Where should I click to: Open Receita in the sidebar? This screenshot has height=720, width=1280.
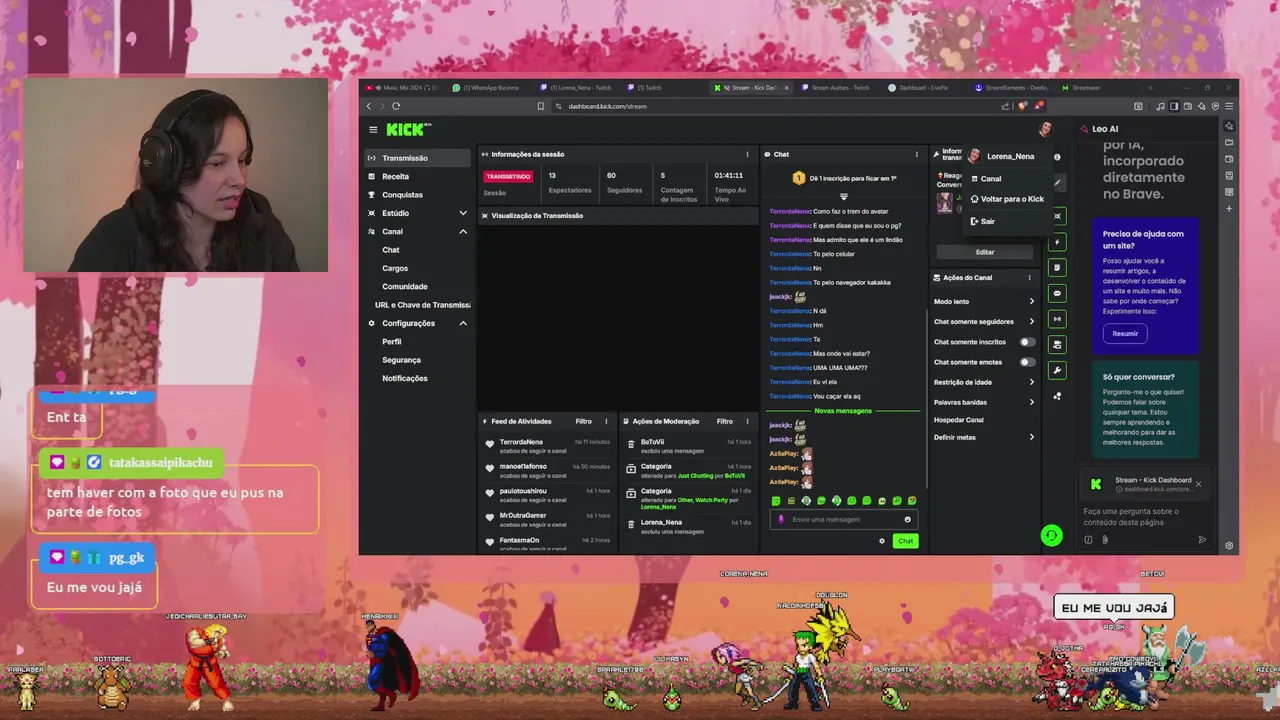coord(395,176)
